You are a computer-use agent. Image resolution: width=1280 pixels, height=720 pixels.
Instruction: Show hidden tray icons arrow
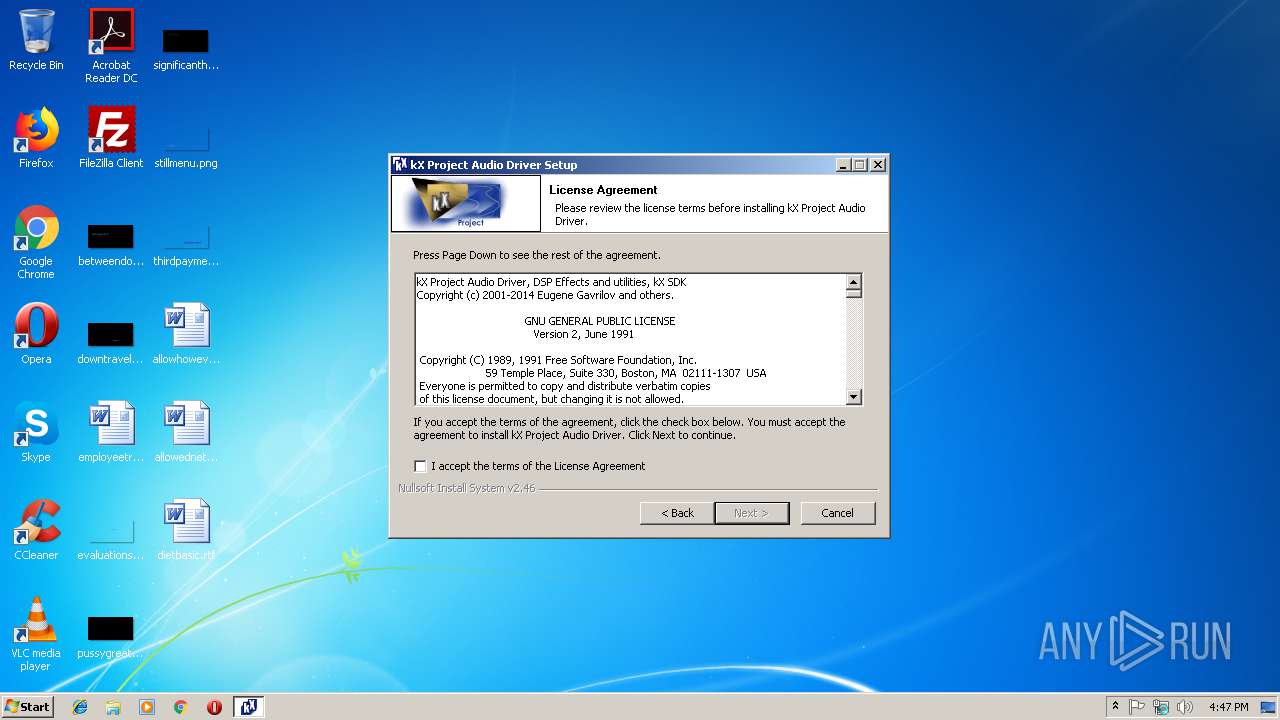pos(1115,707)
